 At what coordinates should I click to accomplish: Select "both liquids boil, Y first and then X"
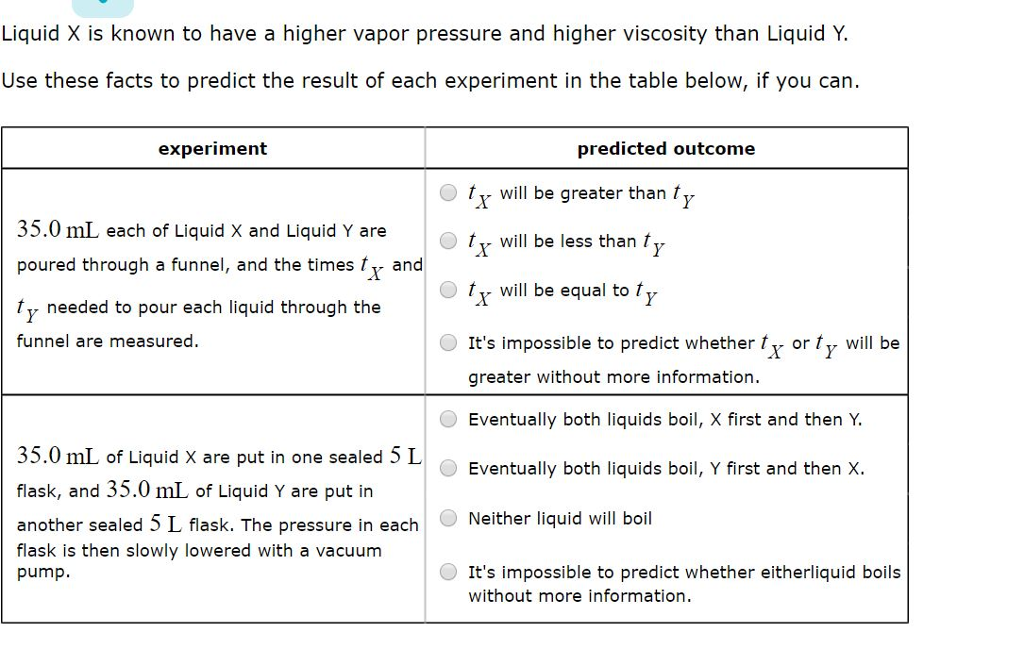pos(448,468)
